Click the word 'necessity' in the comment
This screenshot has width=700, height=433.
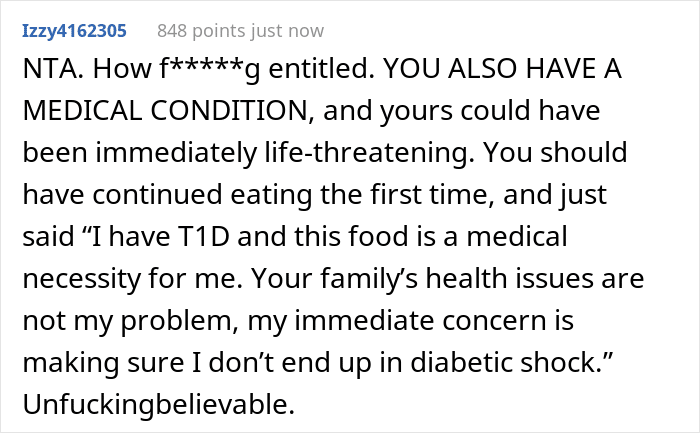point(82,279)
